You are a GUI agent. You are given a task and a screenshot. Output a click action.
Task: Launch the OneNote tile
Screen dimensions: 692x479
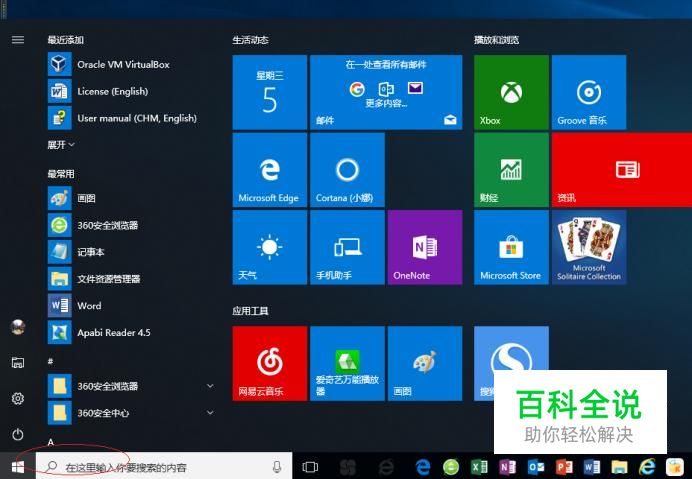pos(425,247)
